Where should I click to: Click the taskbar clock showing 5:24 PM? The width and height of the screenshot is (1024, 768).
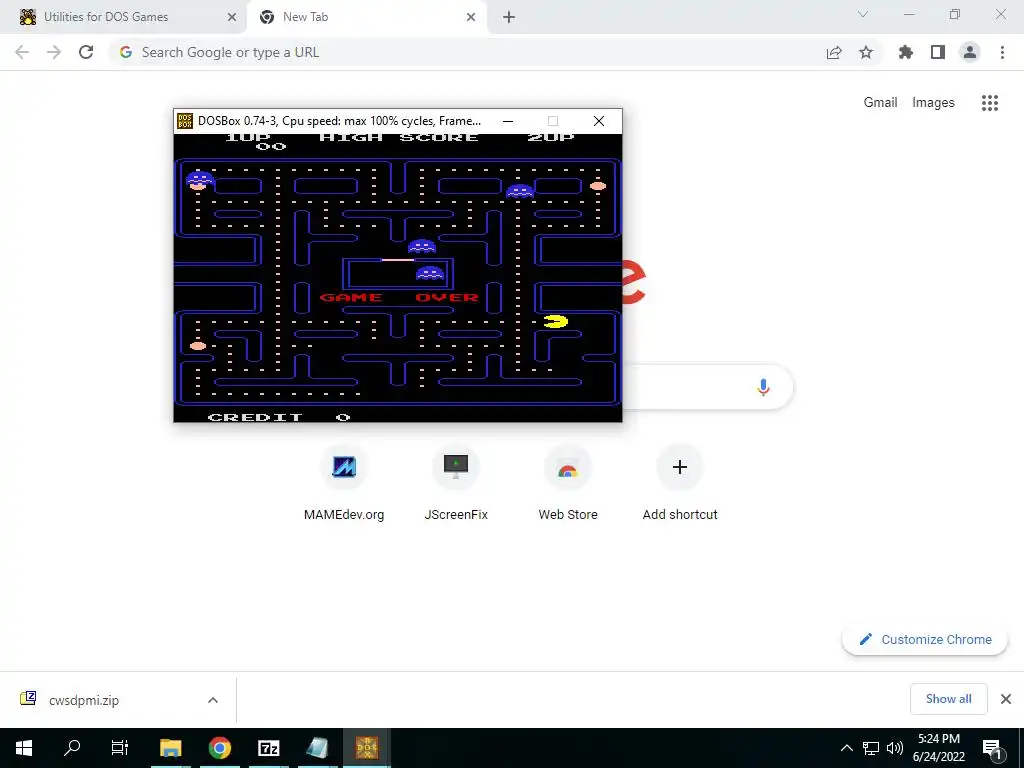point(938,748)
